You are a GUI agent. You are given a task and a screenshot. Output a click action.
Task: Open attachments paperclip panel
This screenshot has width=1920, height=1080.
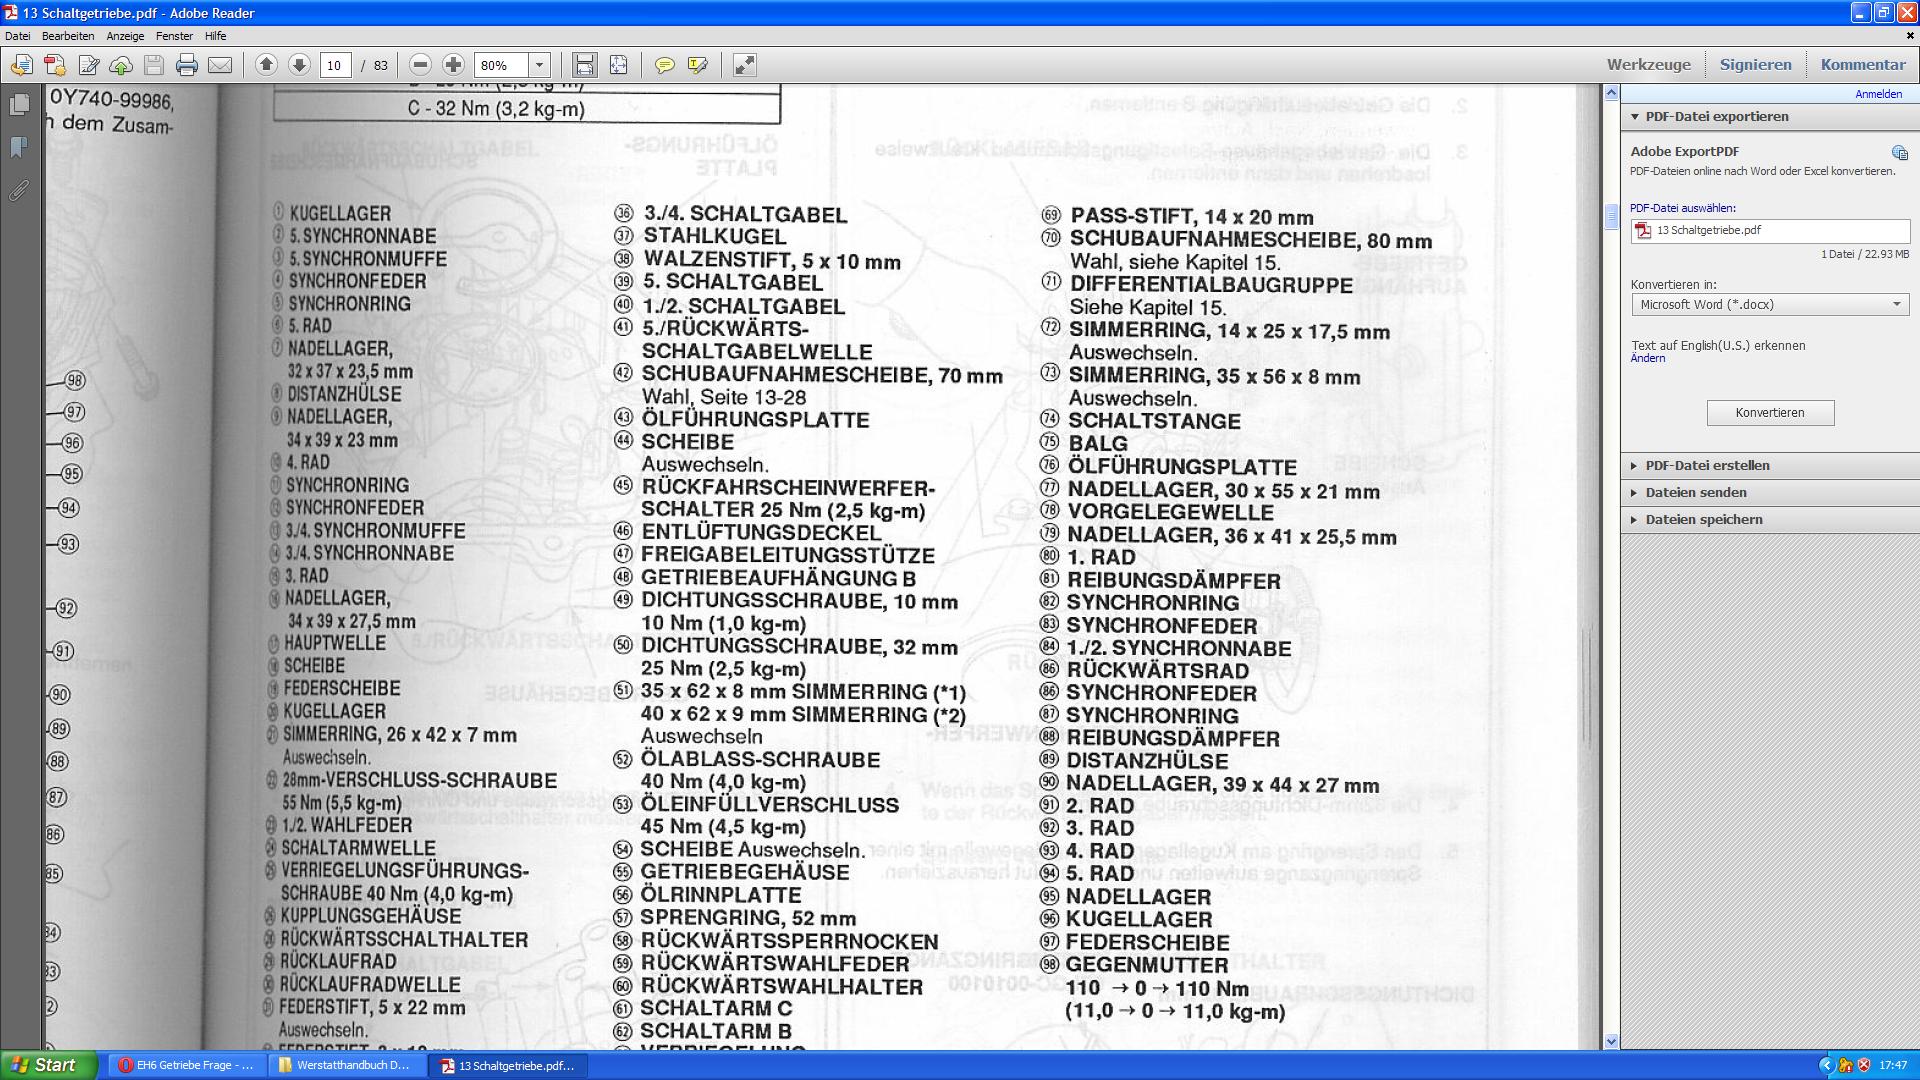click(x=19, y=190)
